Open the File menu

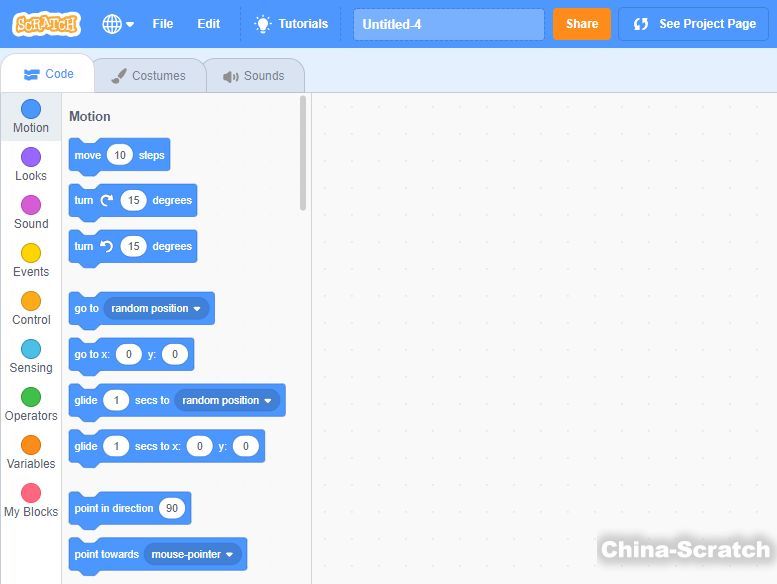pos(162,24)
